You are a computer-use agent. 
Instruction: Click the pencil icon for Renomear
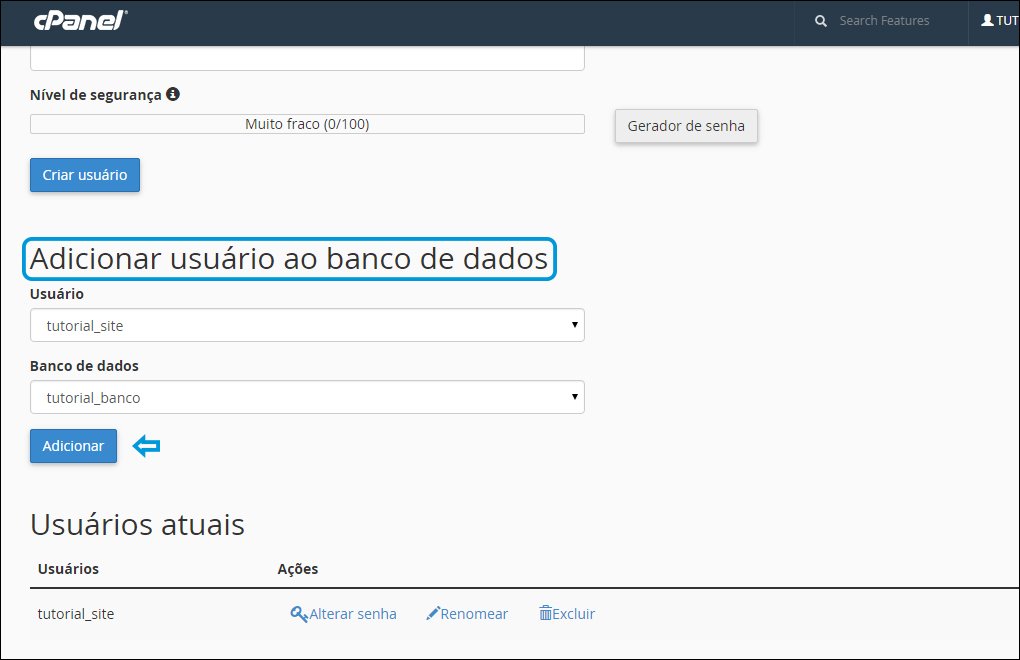click(433, 613)
